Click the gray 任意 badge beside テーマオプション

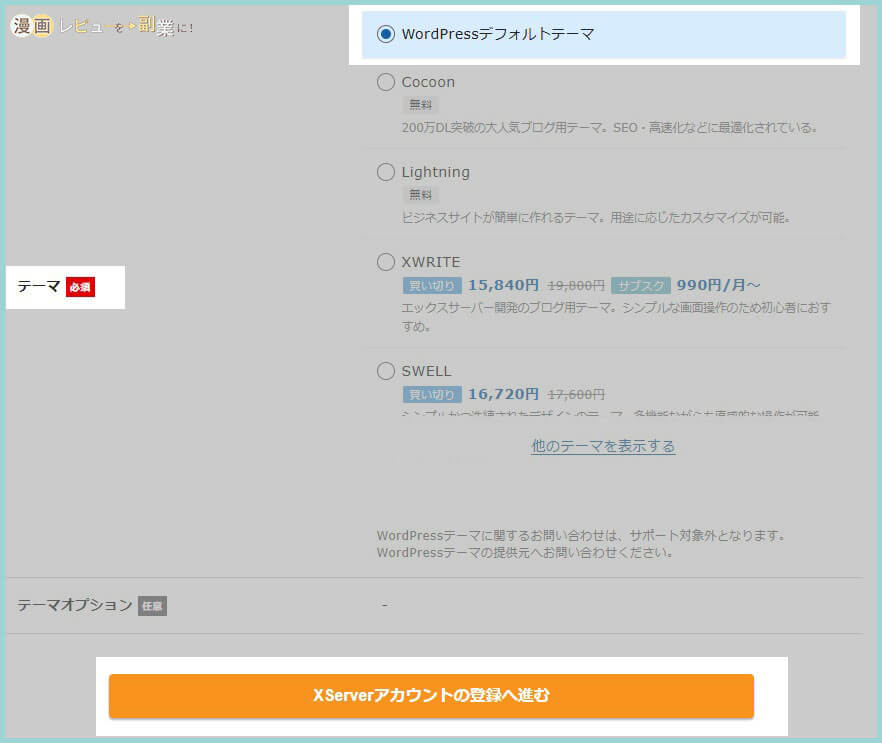152,605
